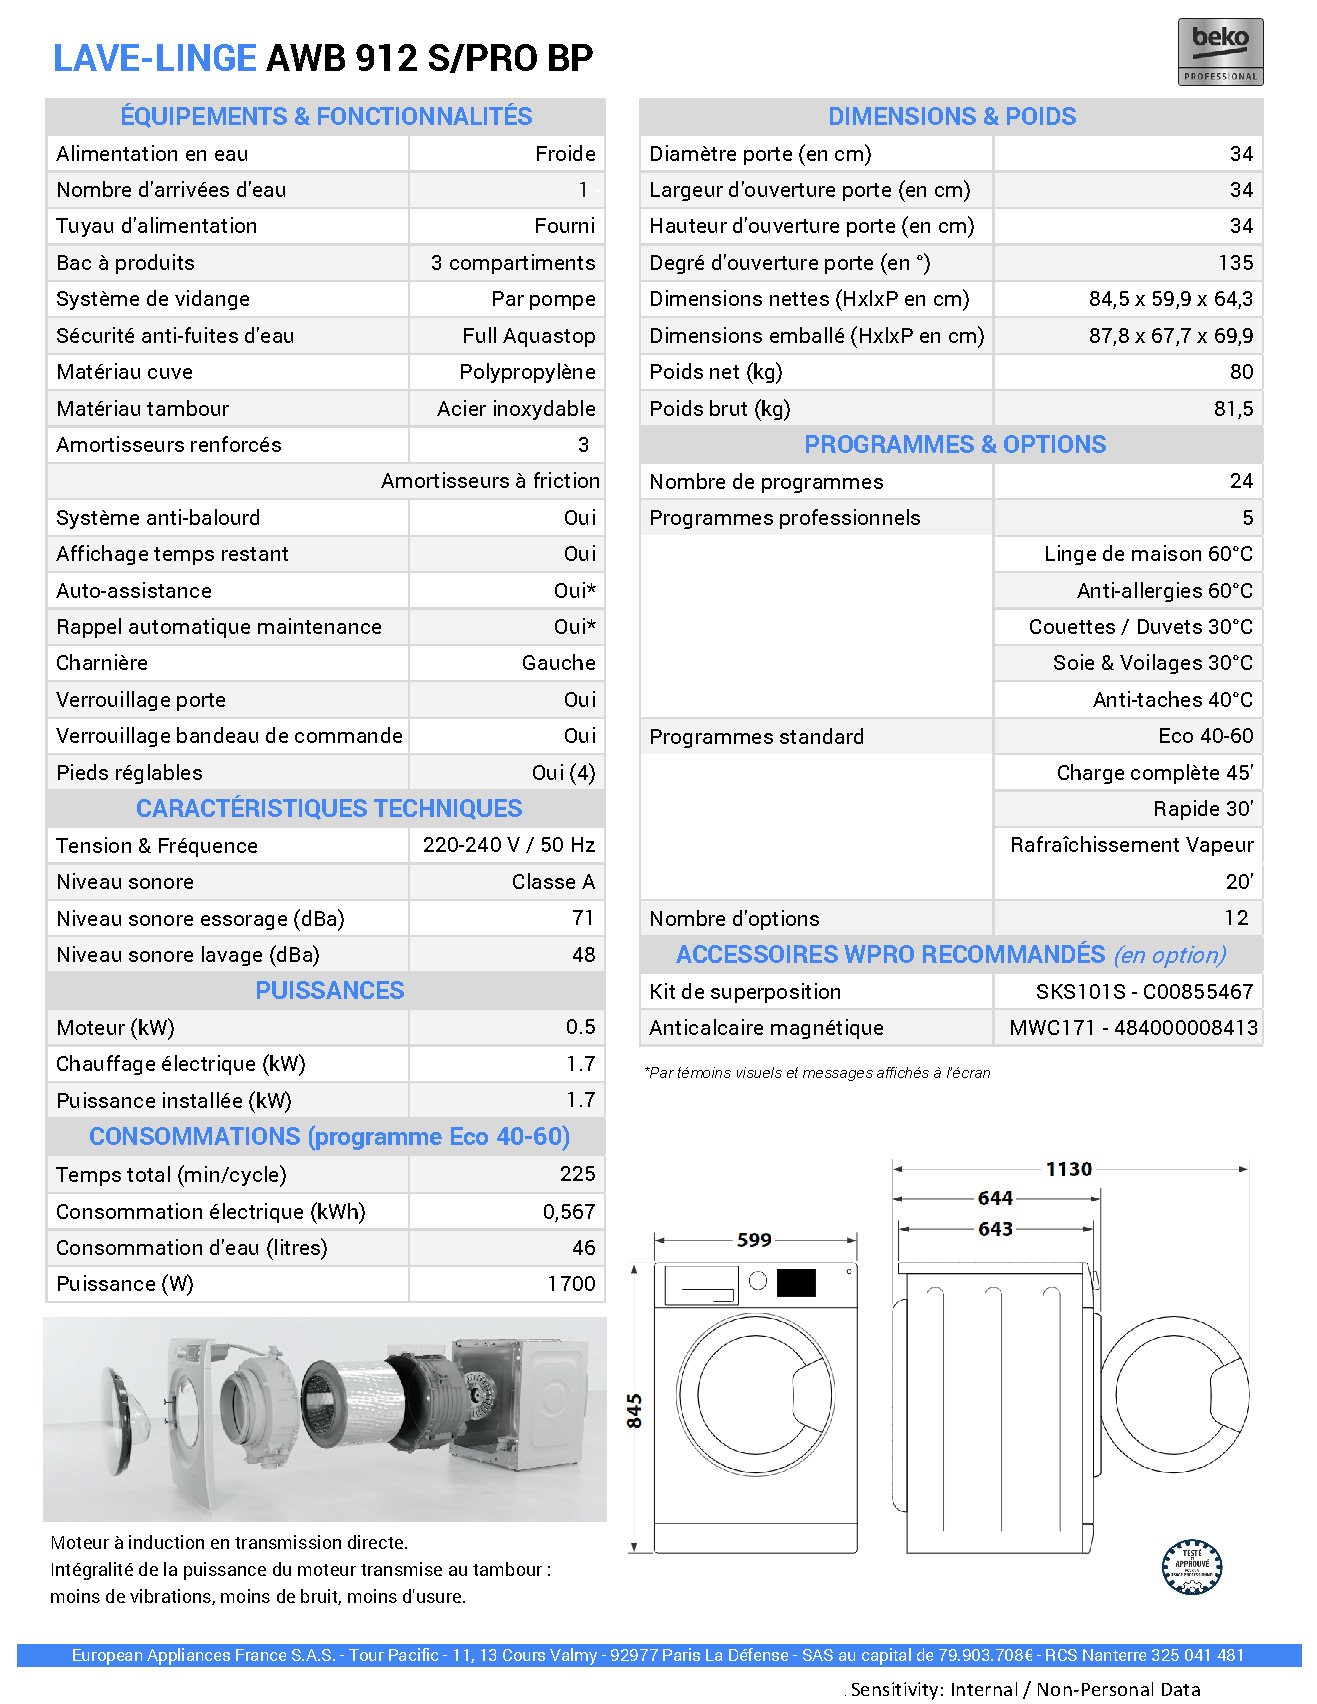Click the 'Poids brut (kg)' label
The height and width of the screenshot is (1704, 1317).
[x=720, y=409]
